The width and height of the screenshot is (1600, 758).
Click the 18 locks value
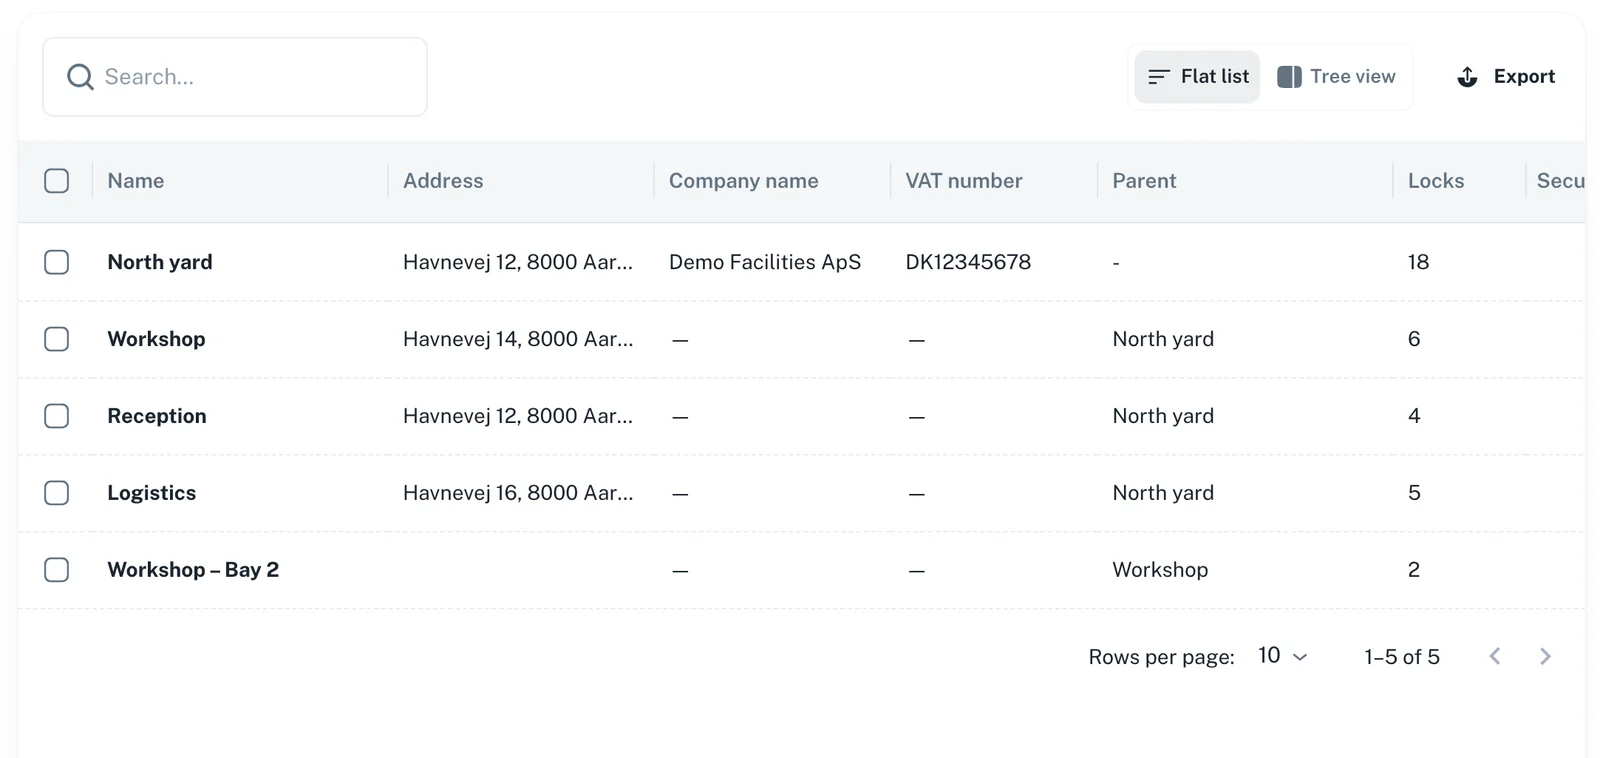(1418, 262)
